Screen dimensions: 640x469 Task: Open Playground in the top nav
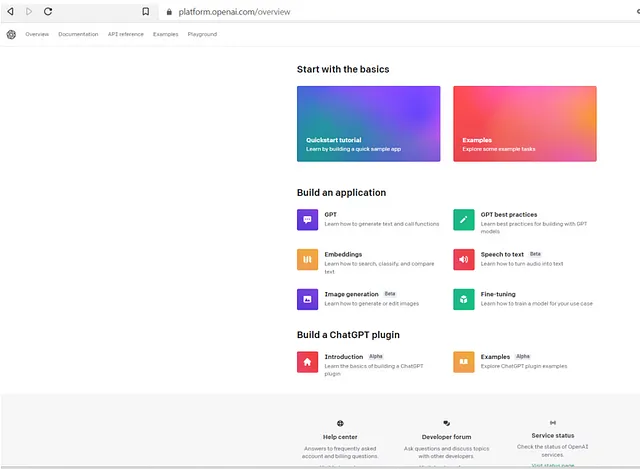click(x=202, y=34)
